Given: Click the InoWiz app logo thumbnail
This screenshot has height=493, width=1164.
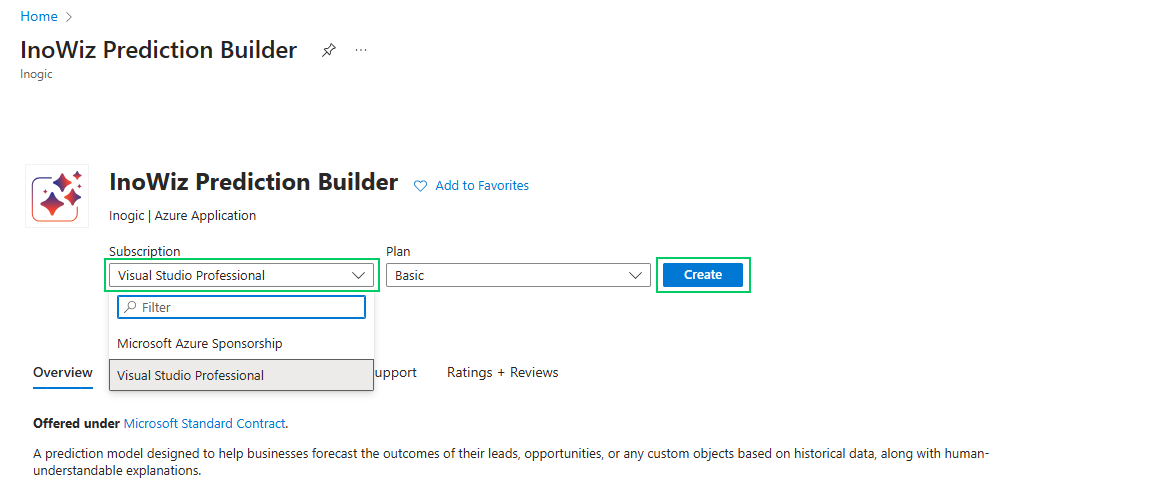Looking at the screenshot, I should coord(57,195).
